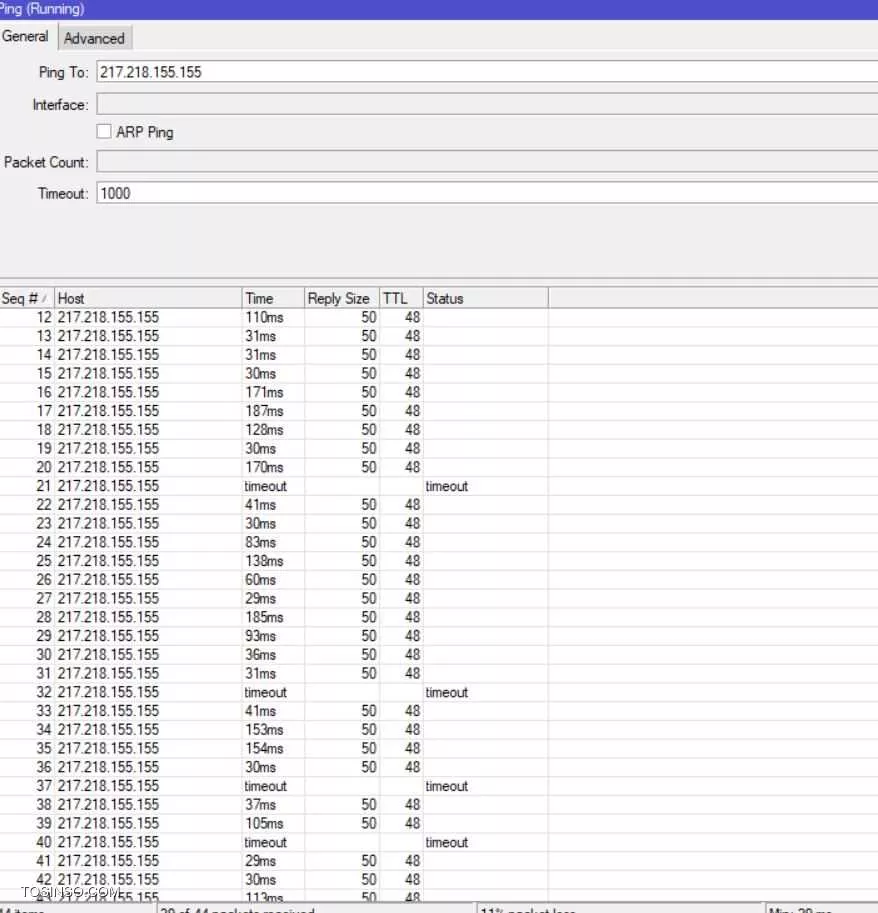Screen dimensions: 878x913
Task: Switch to the Advanced tab
Action: (x=94, y=38)
